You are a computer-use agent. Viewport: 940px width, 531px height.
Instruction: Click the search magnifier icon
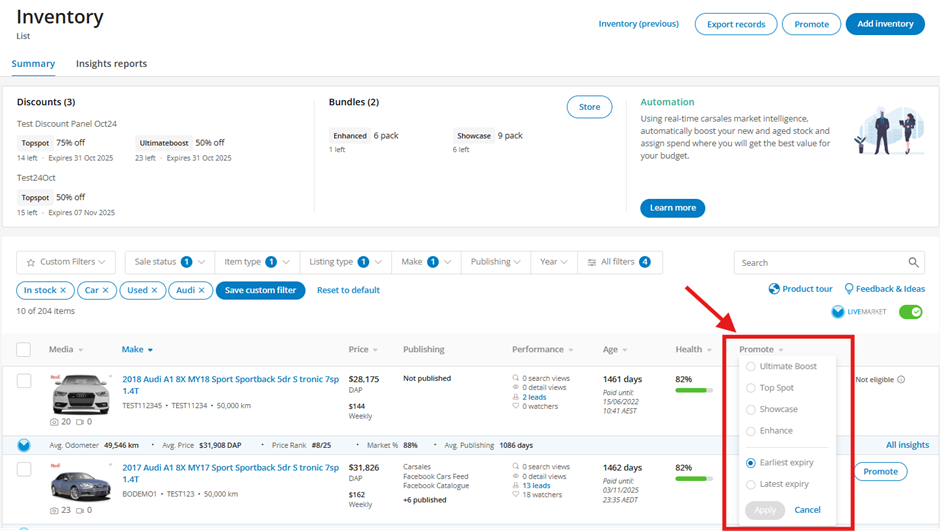point(914,263)
